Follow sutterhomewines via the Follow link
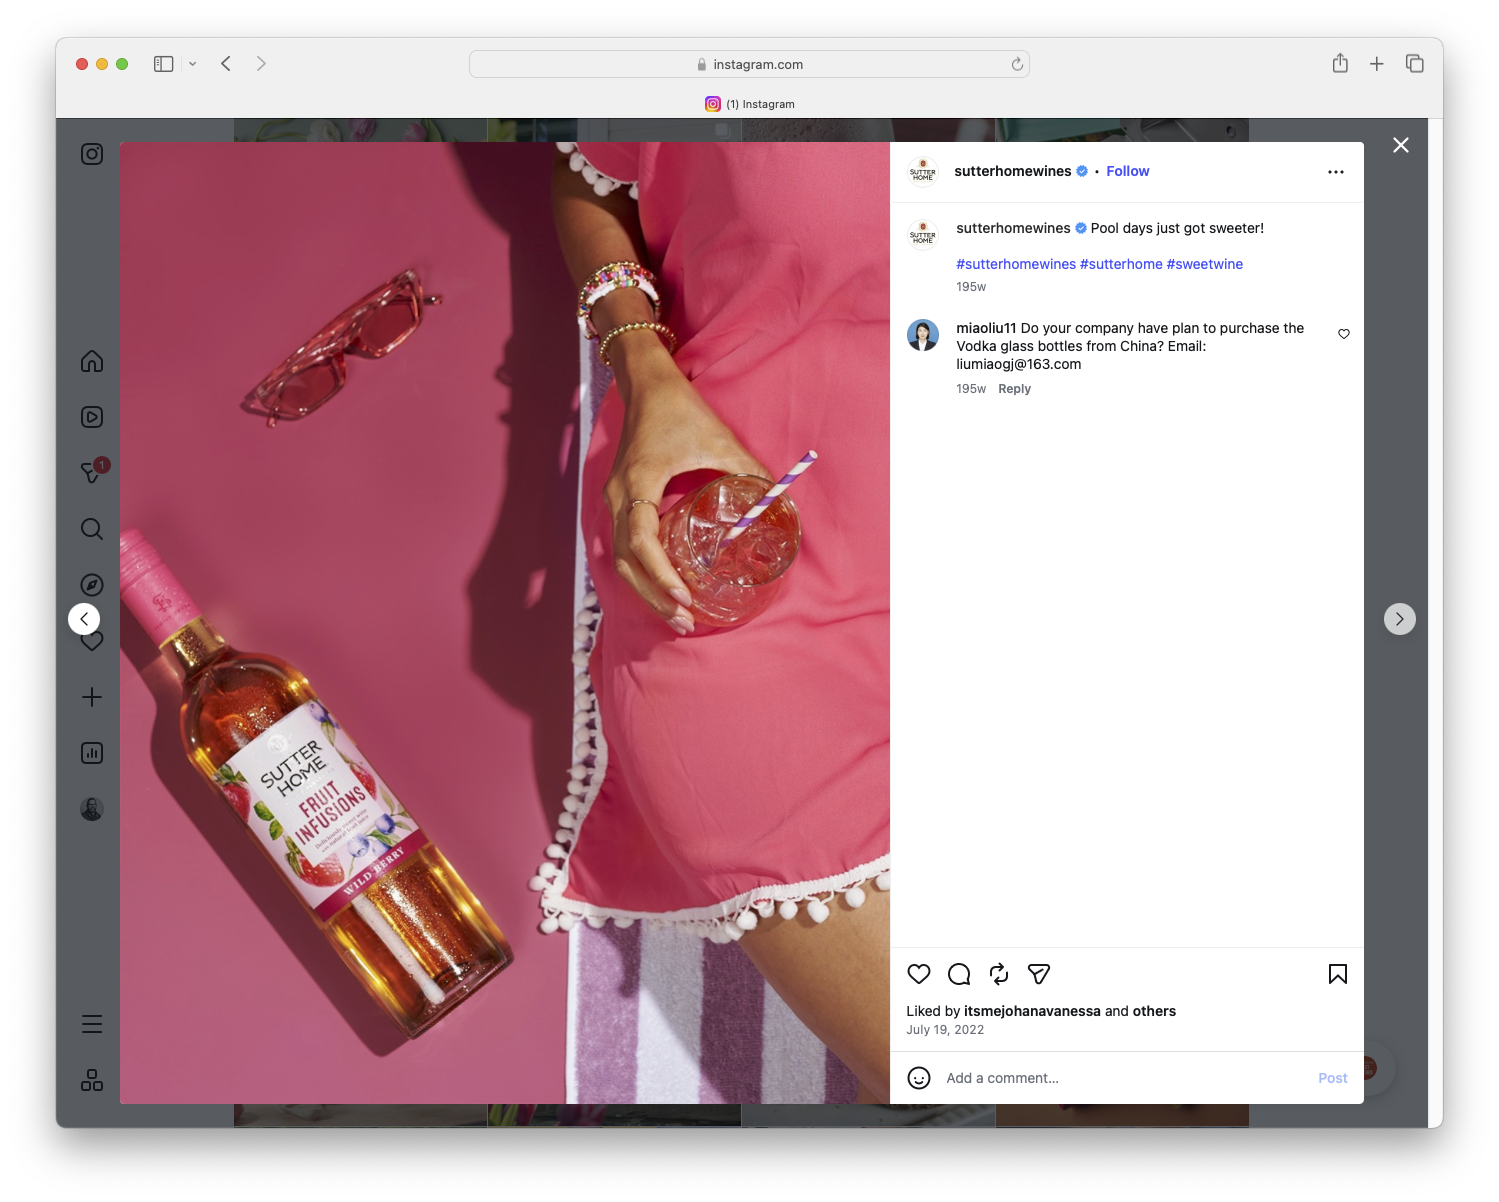Screen dimensions: 1499x1202 (1127, 171)
